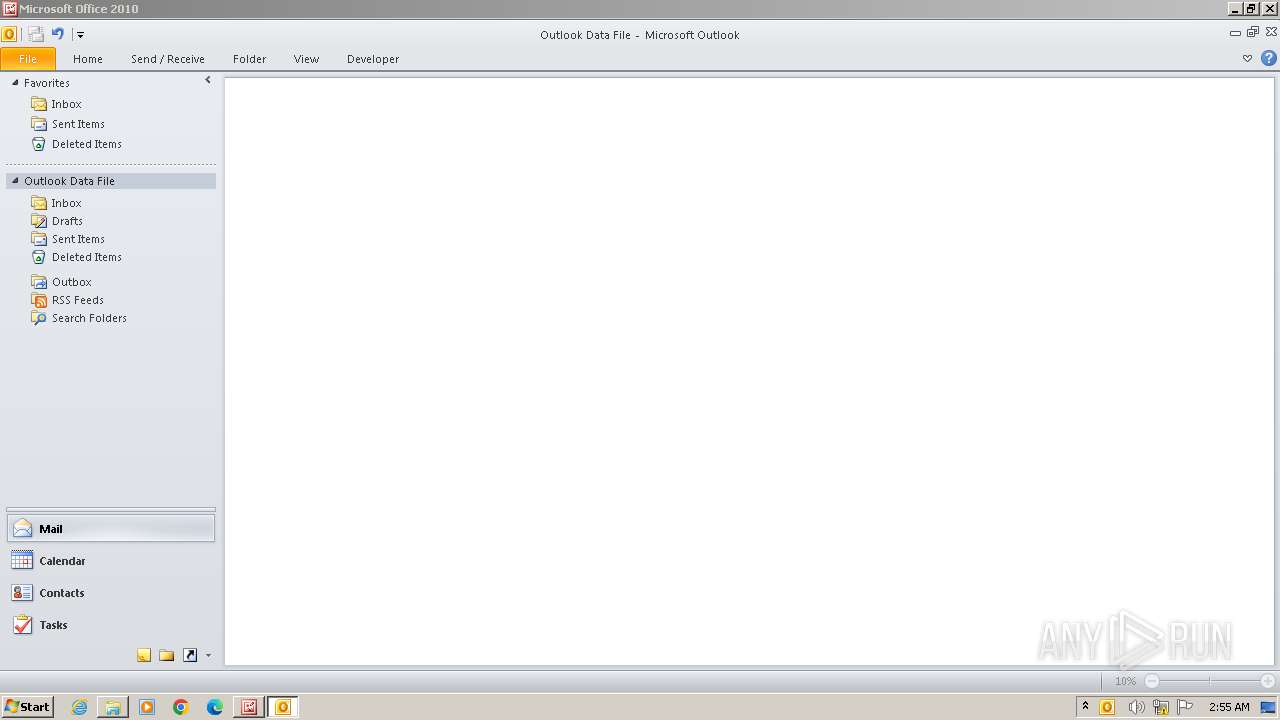The width and height of the screenshot is (1280, 720).
Task: Open the Notes icon in navigation pane
Action: click(144, 656)
